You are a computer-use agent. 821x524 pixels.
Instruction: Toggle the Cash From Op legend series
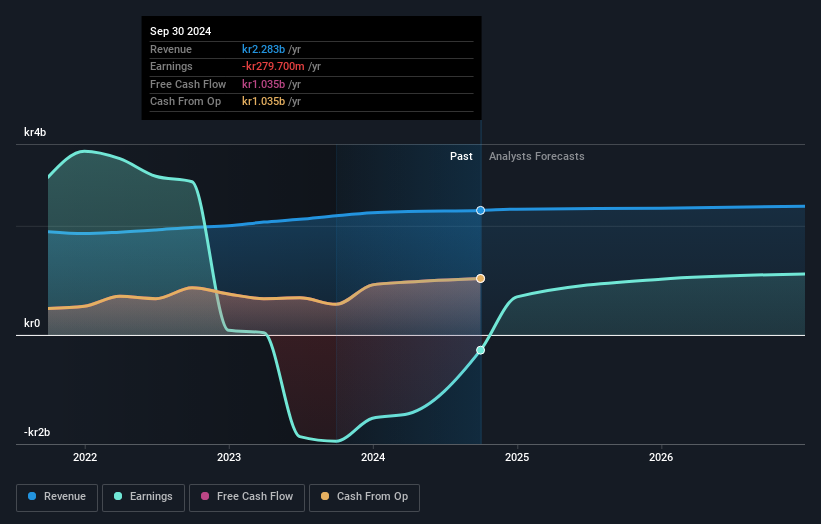pos(364,497)
